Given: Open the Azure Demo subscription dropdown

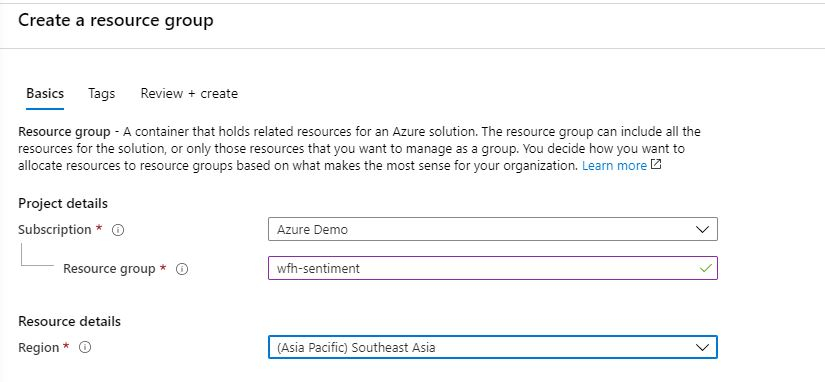Looking at the screenshot, I should 492,229.
